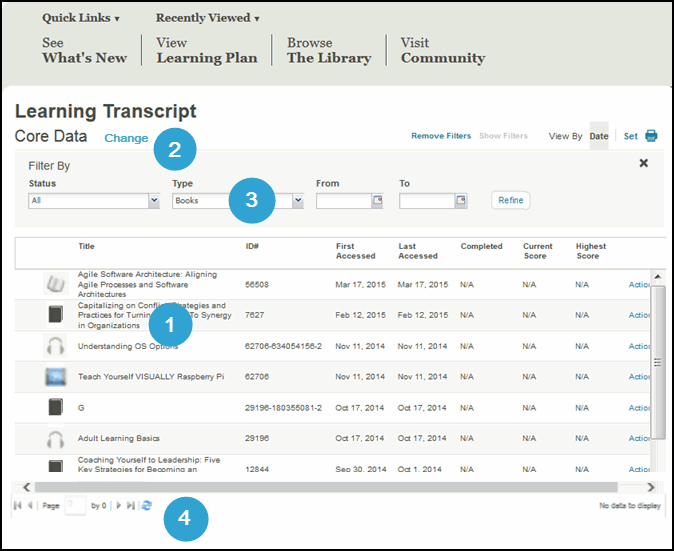Sort by ID# column header
Image resolution: width=674 pixels, height=551 pixels.
[x=252, y=246]
